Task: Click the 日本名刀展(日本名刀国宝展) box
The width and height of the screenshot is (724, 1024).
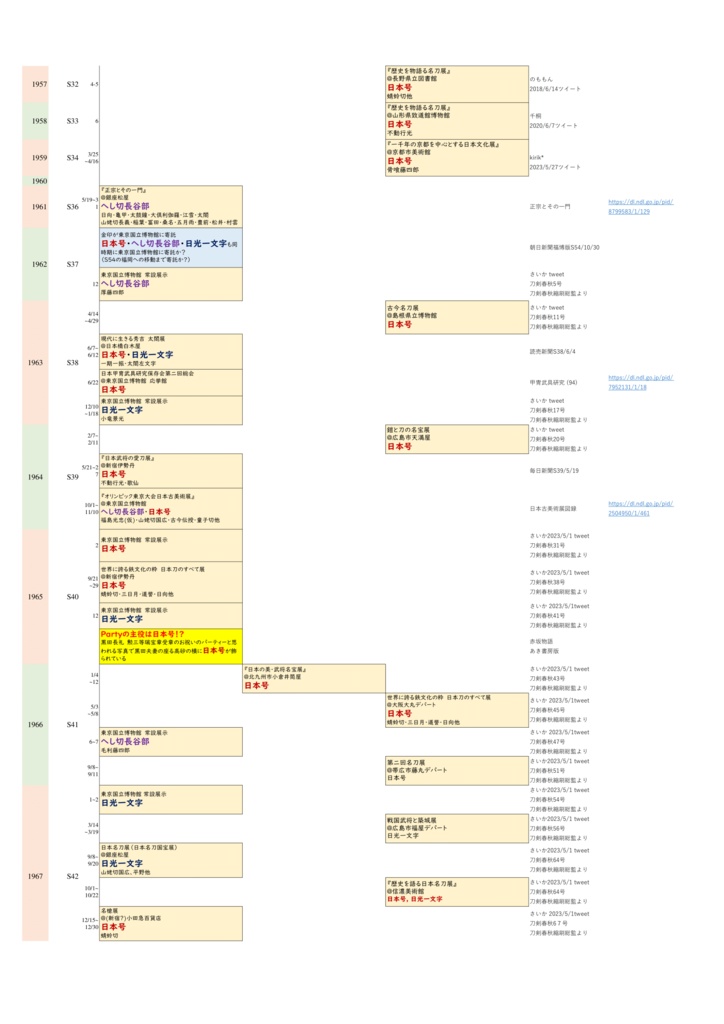Action: (171, 859)
